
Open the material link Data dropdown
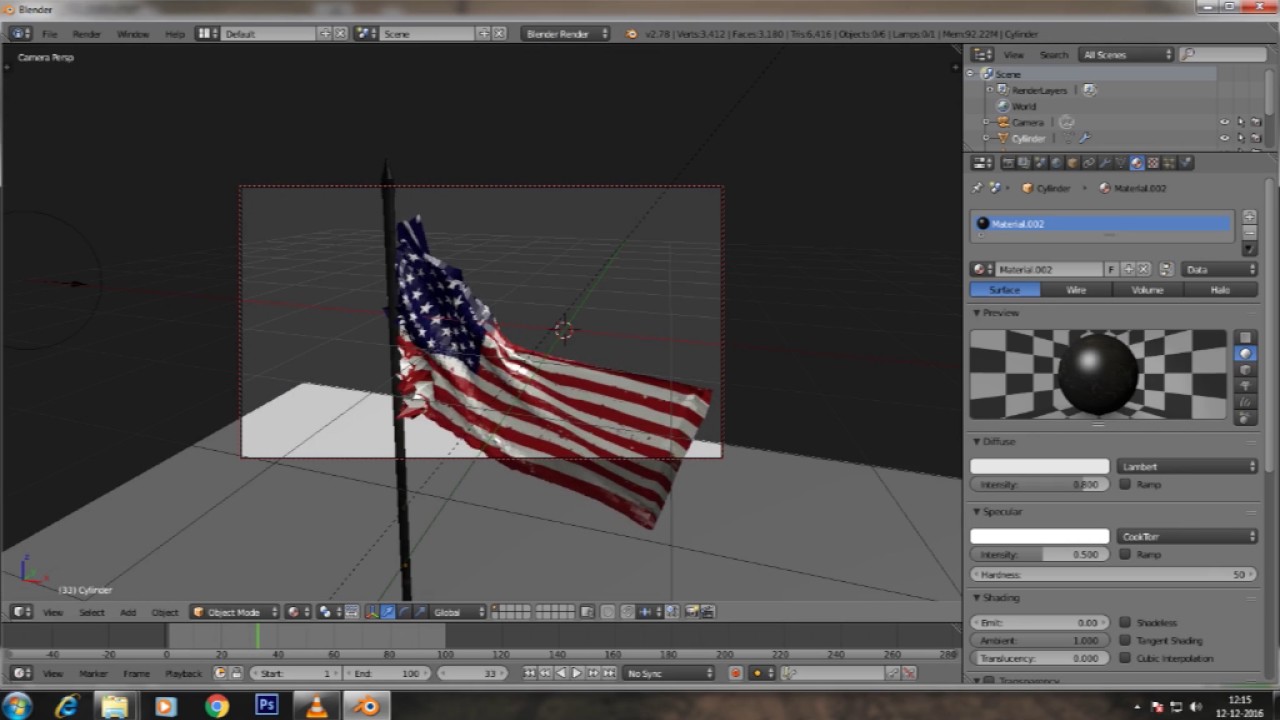(x=1219, y=269)
